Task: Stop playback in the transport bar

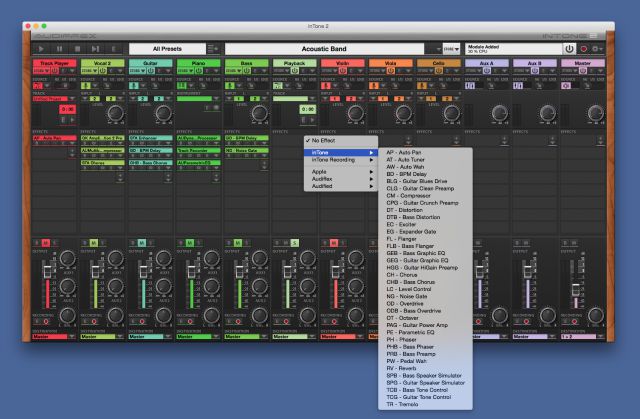Action: 77,49
